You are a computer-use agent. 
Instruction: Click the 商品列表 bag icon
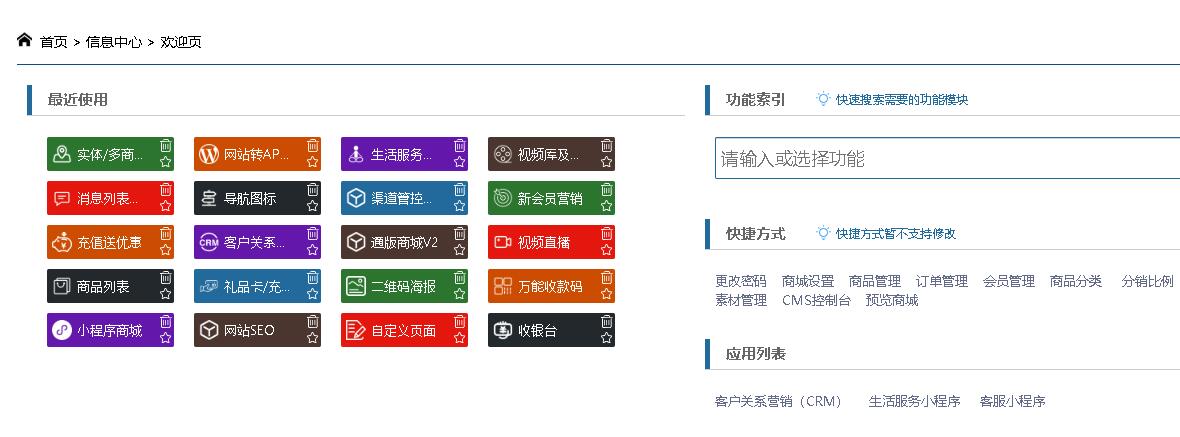62,286
